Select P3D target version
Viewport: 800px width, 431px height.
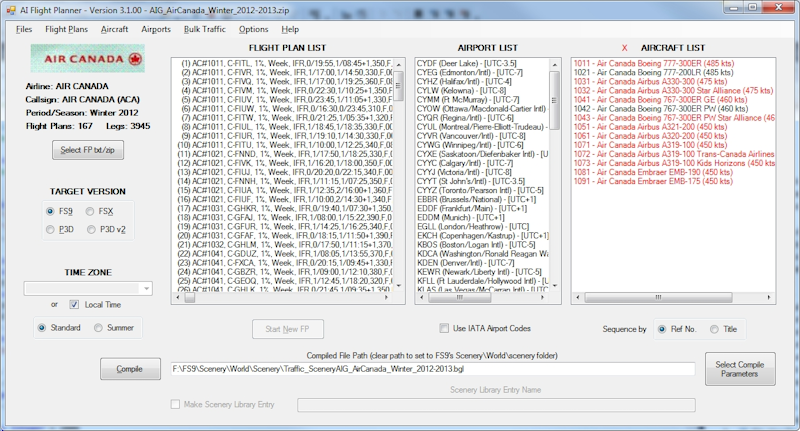pyautogui.click(x=50, y=230)
